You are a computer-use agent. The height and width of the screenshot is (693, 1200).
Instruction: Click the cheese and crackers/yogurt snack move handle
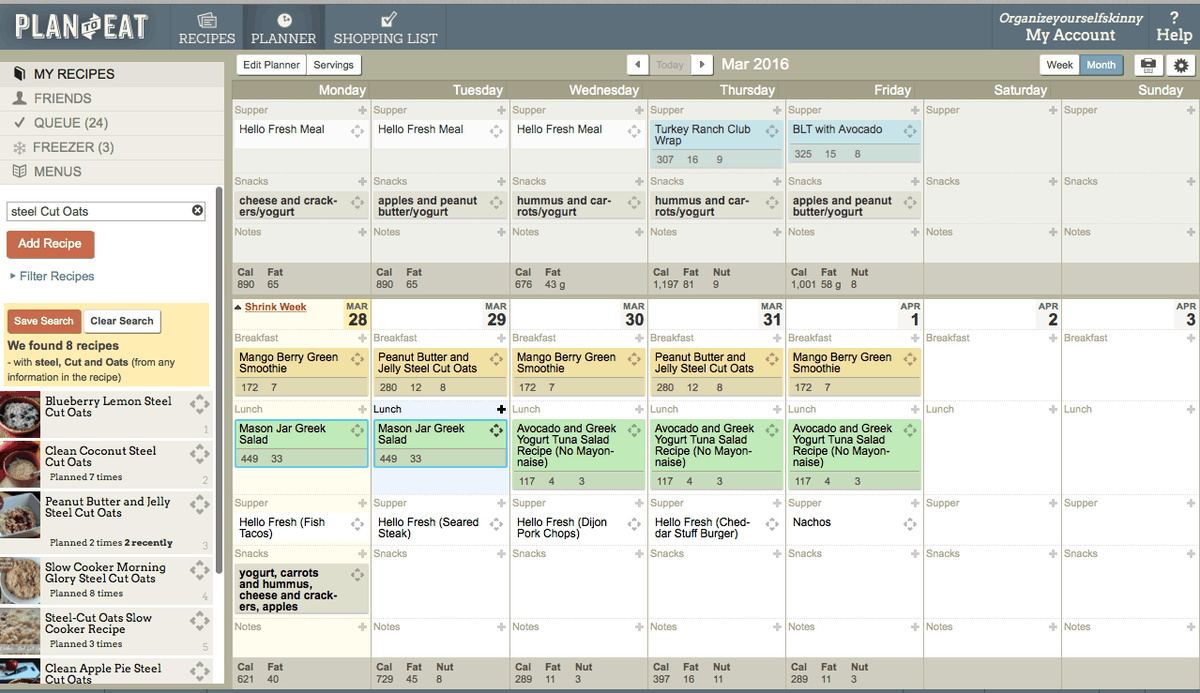tap(358, 202)
